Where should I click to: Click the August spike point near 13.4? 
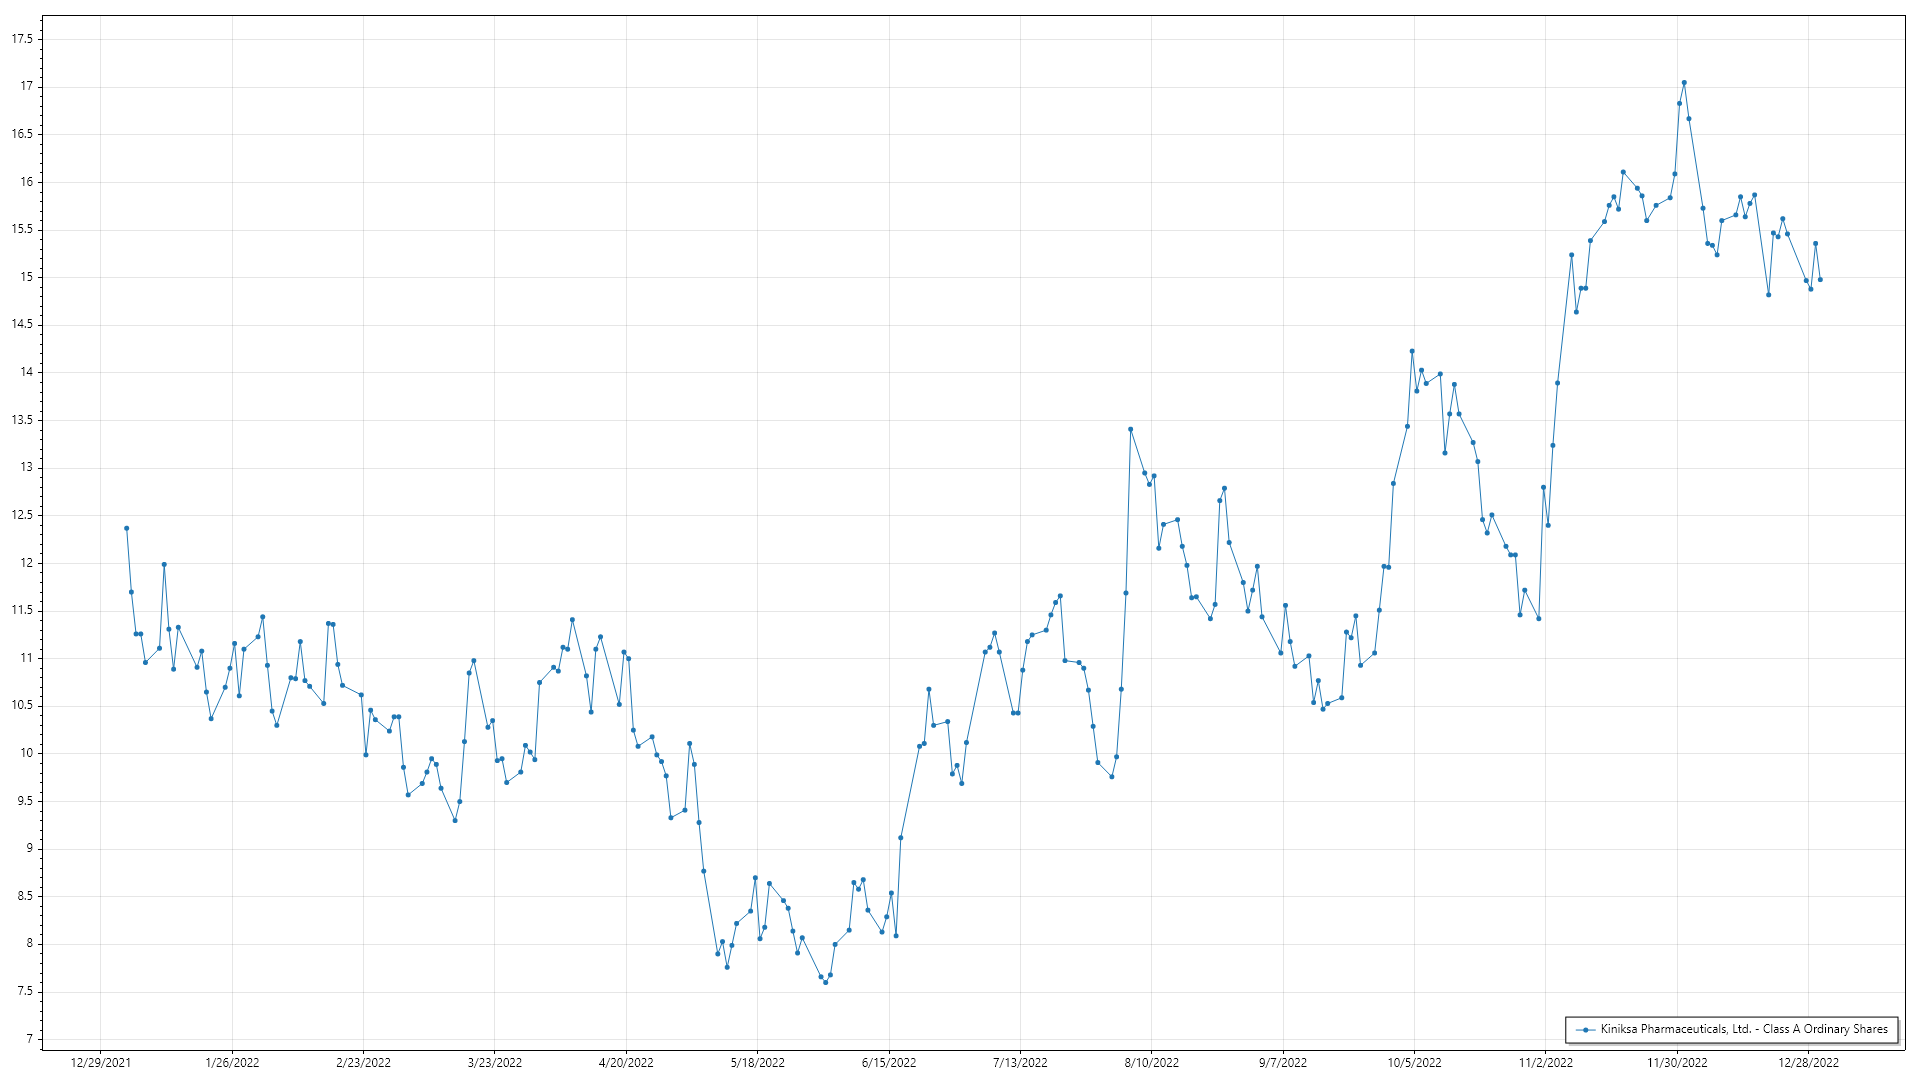click(x=1130, y=429)
